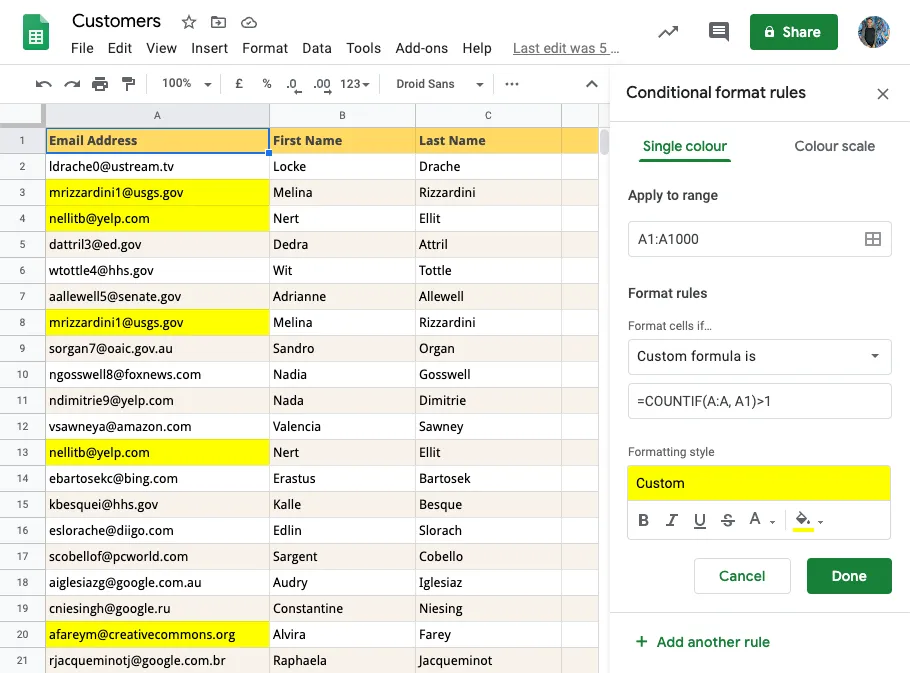
Task: Click the data range selection grid icon
Action: pos(873,239)
